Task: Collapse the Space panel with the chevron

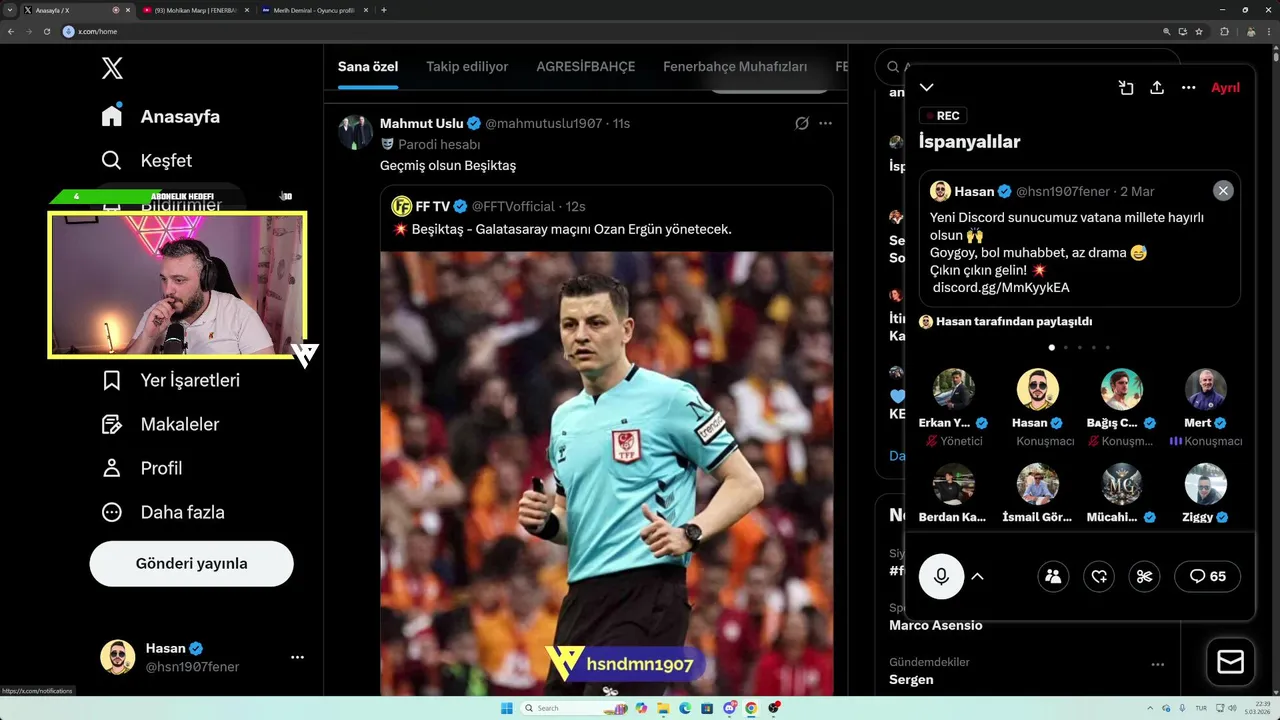Action: pos(927,88)
